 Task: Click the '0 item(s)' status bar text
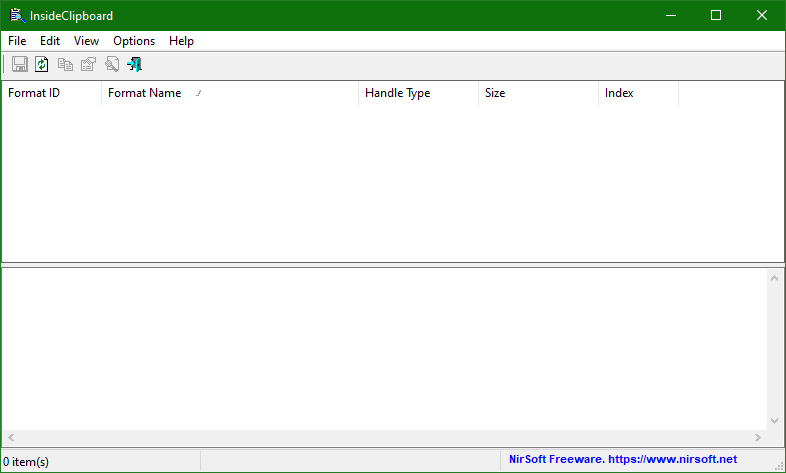pyautogui.click(x=26, y=461)
